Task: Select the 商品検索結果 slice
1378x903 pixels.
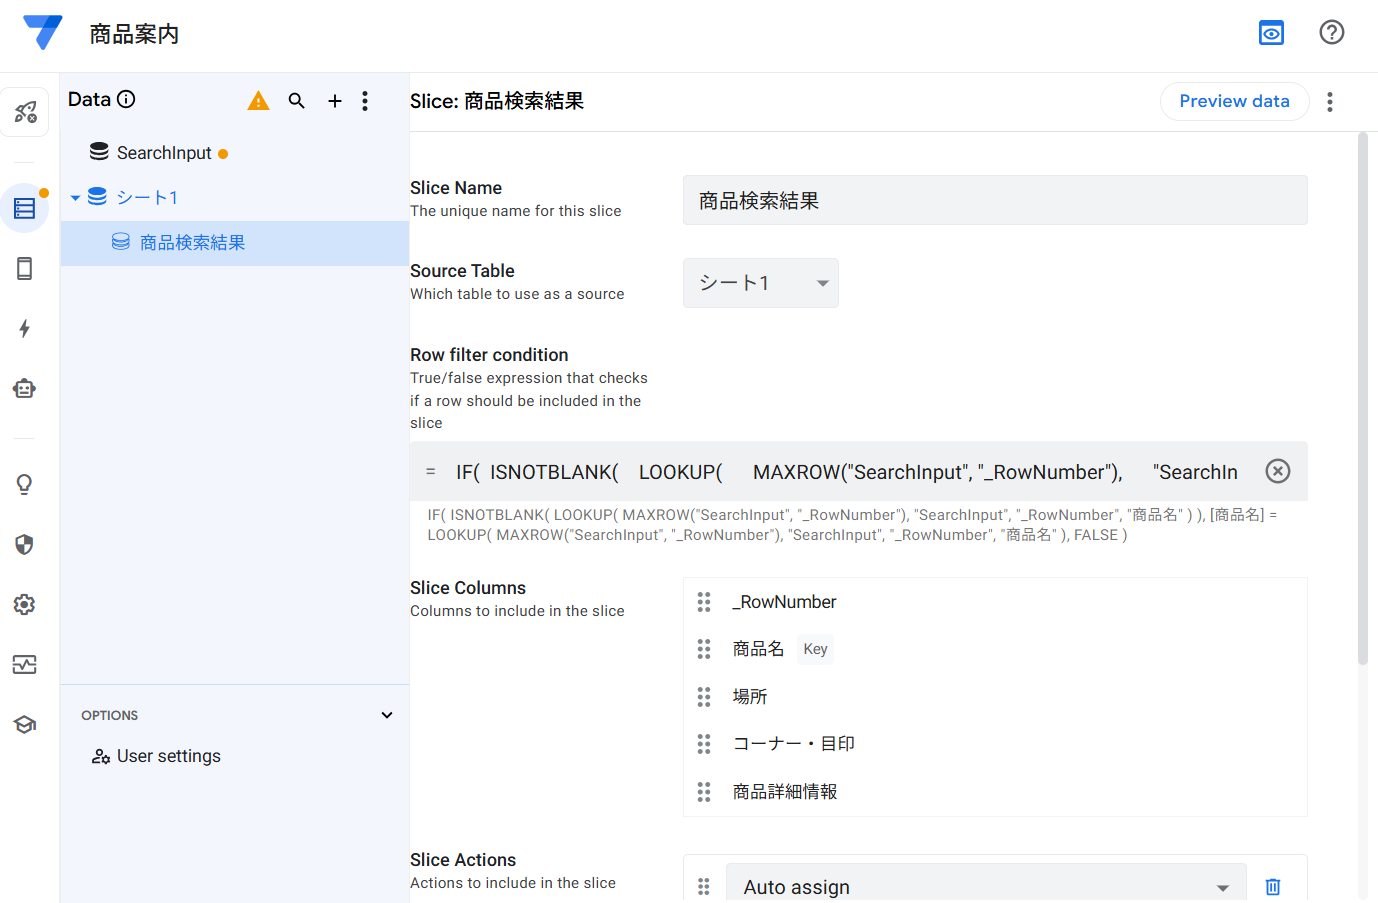Action: coord(234,243)
